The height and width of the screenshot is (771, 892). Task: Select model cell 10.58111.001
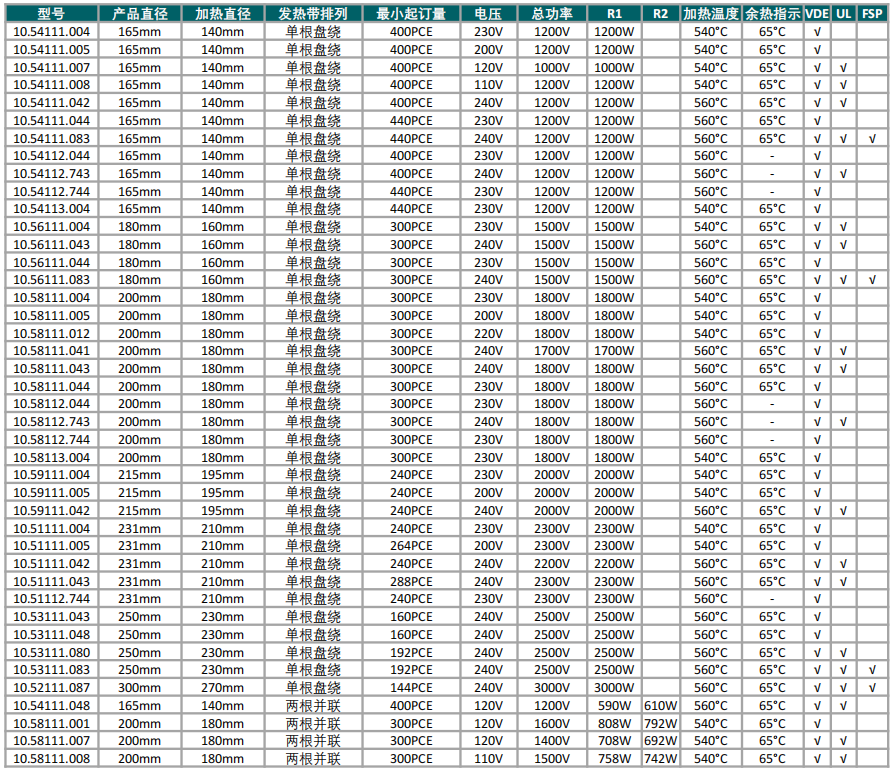[52, 723]
